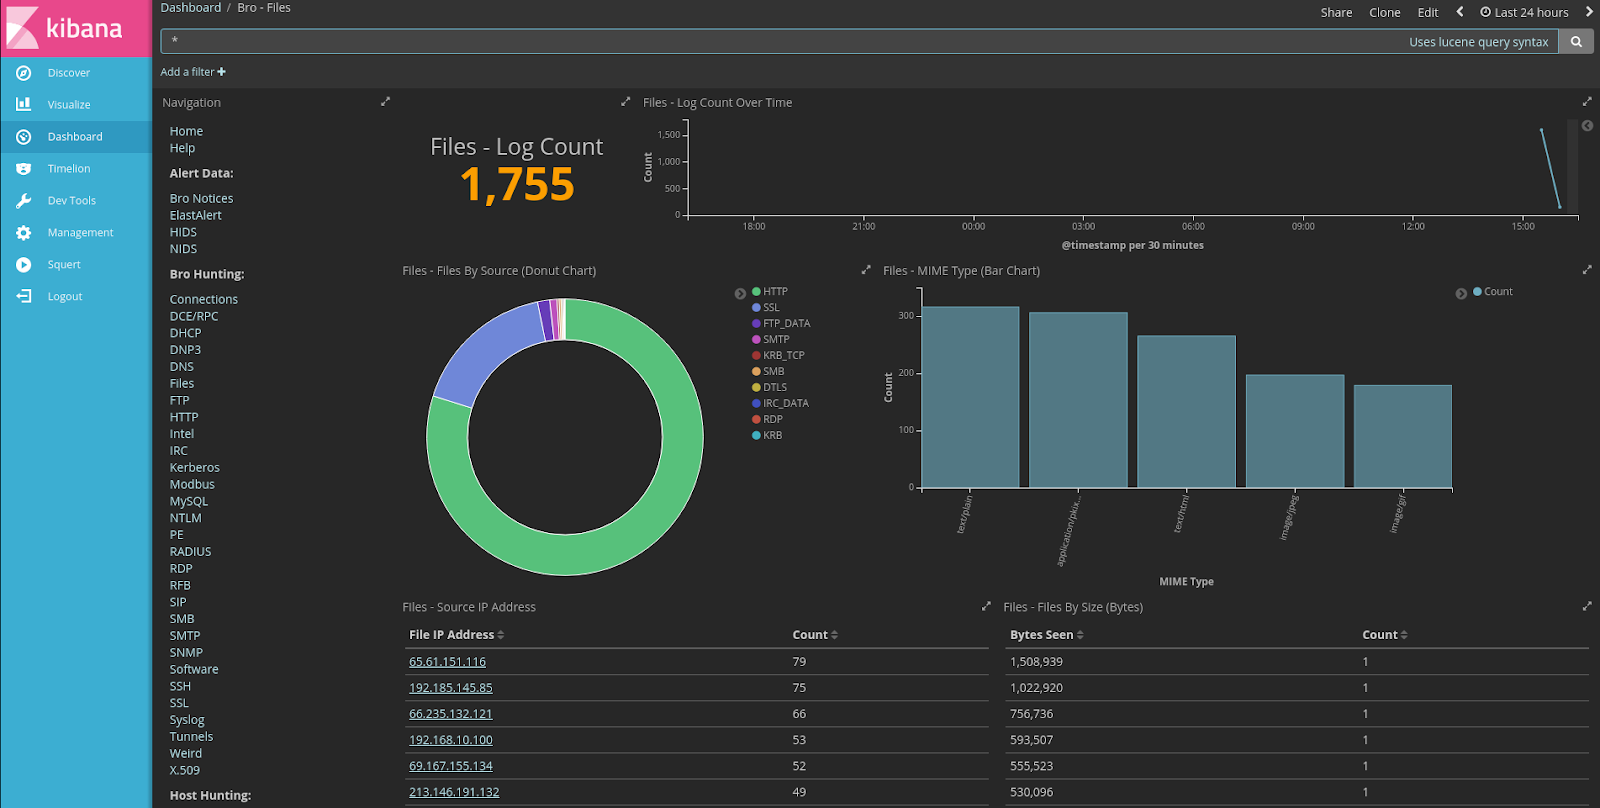Edit the dashboard
Viewport: 1600px width, 808px height.
click(x=1428, y=13)
